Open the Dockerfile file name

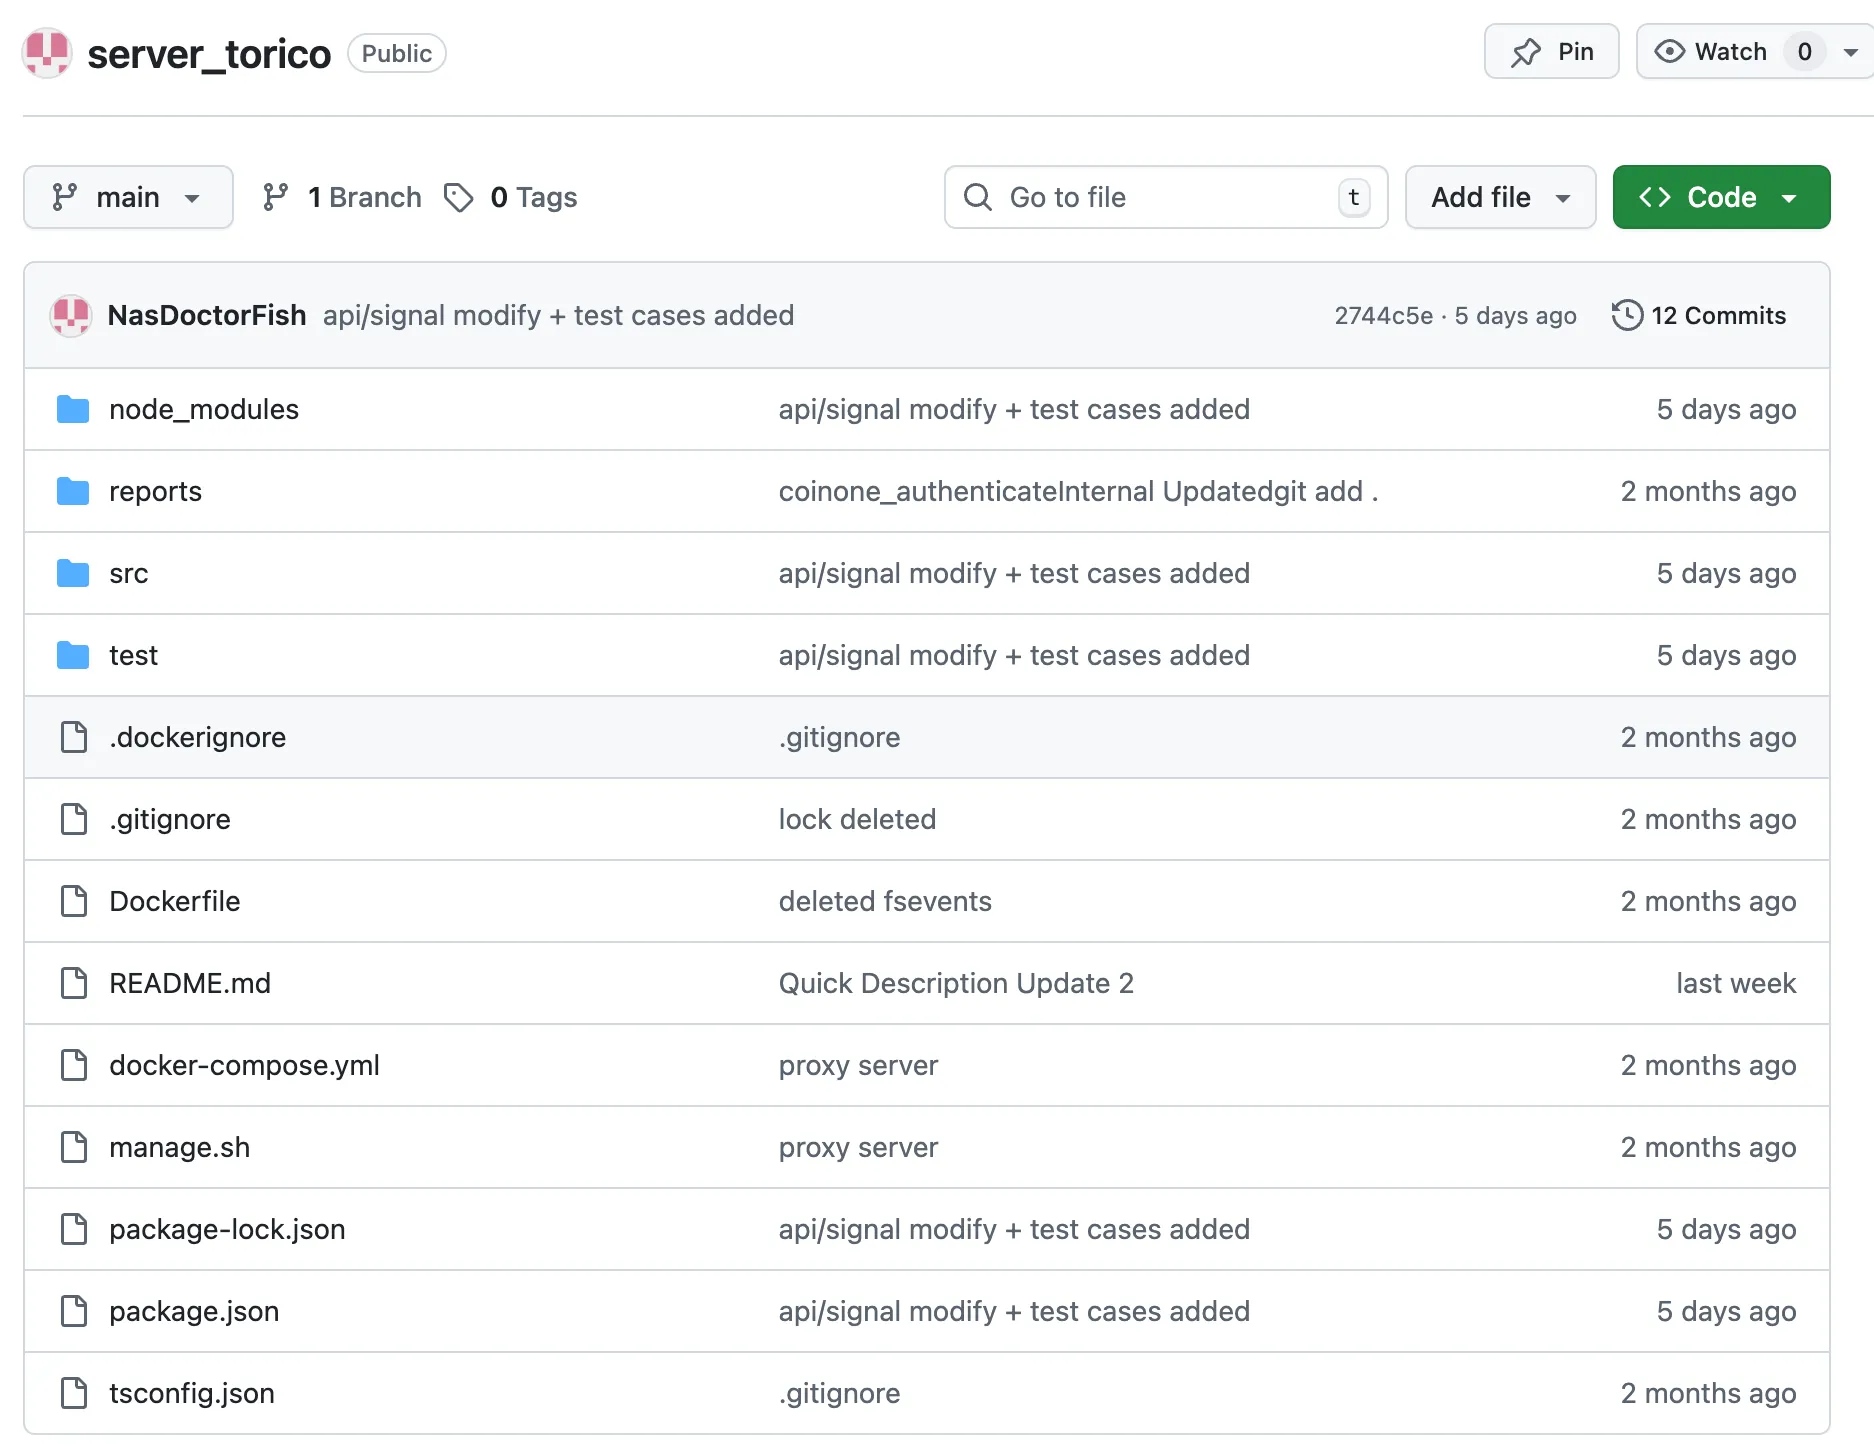[175, 901]
